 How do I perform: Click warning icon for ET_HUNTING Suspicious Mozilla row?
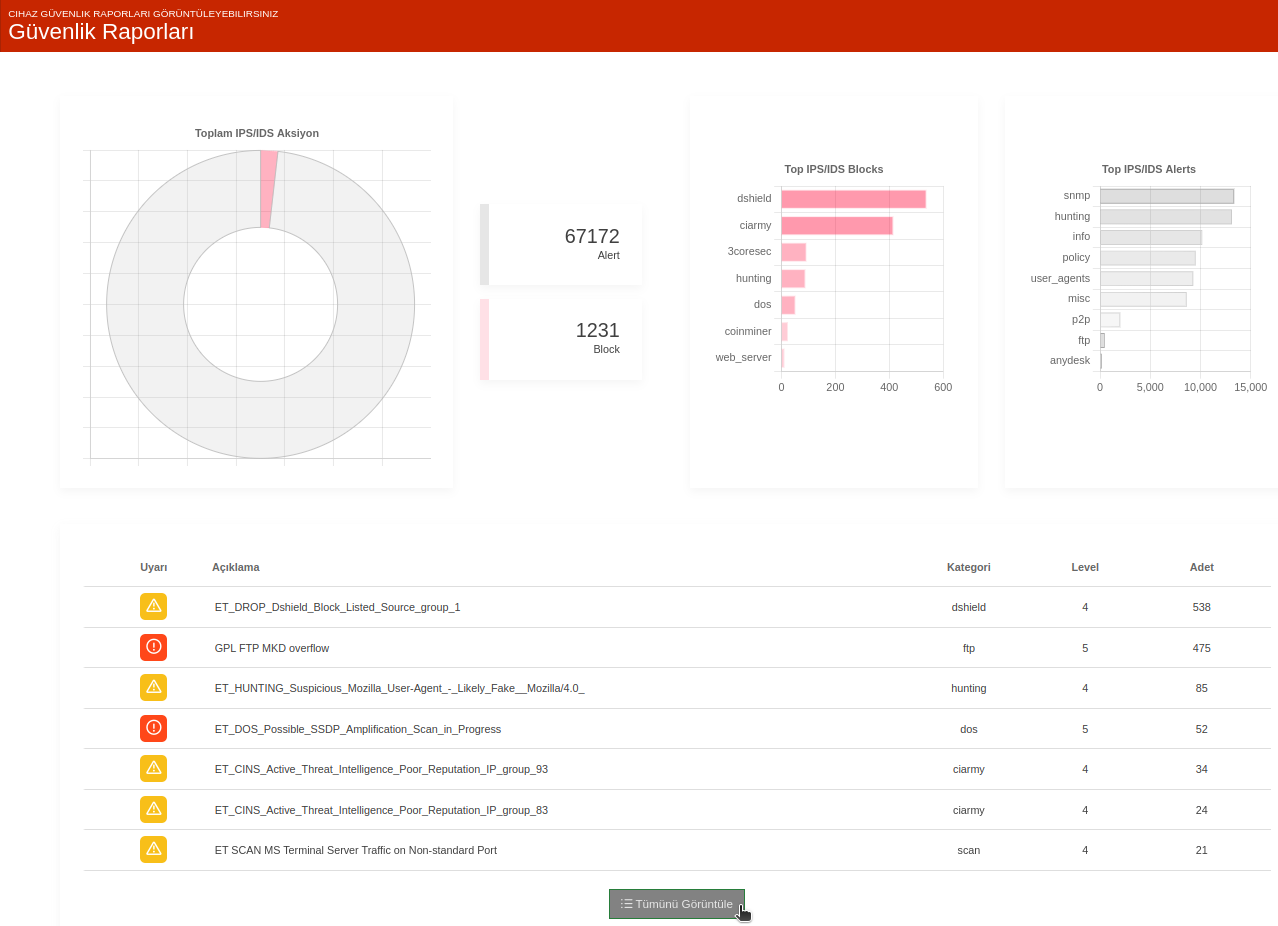coord(153,687)
